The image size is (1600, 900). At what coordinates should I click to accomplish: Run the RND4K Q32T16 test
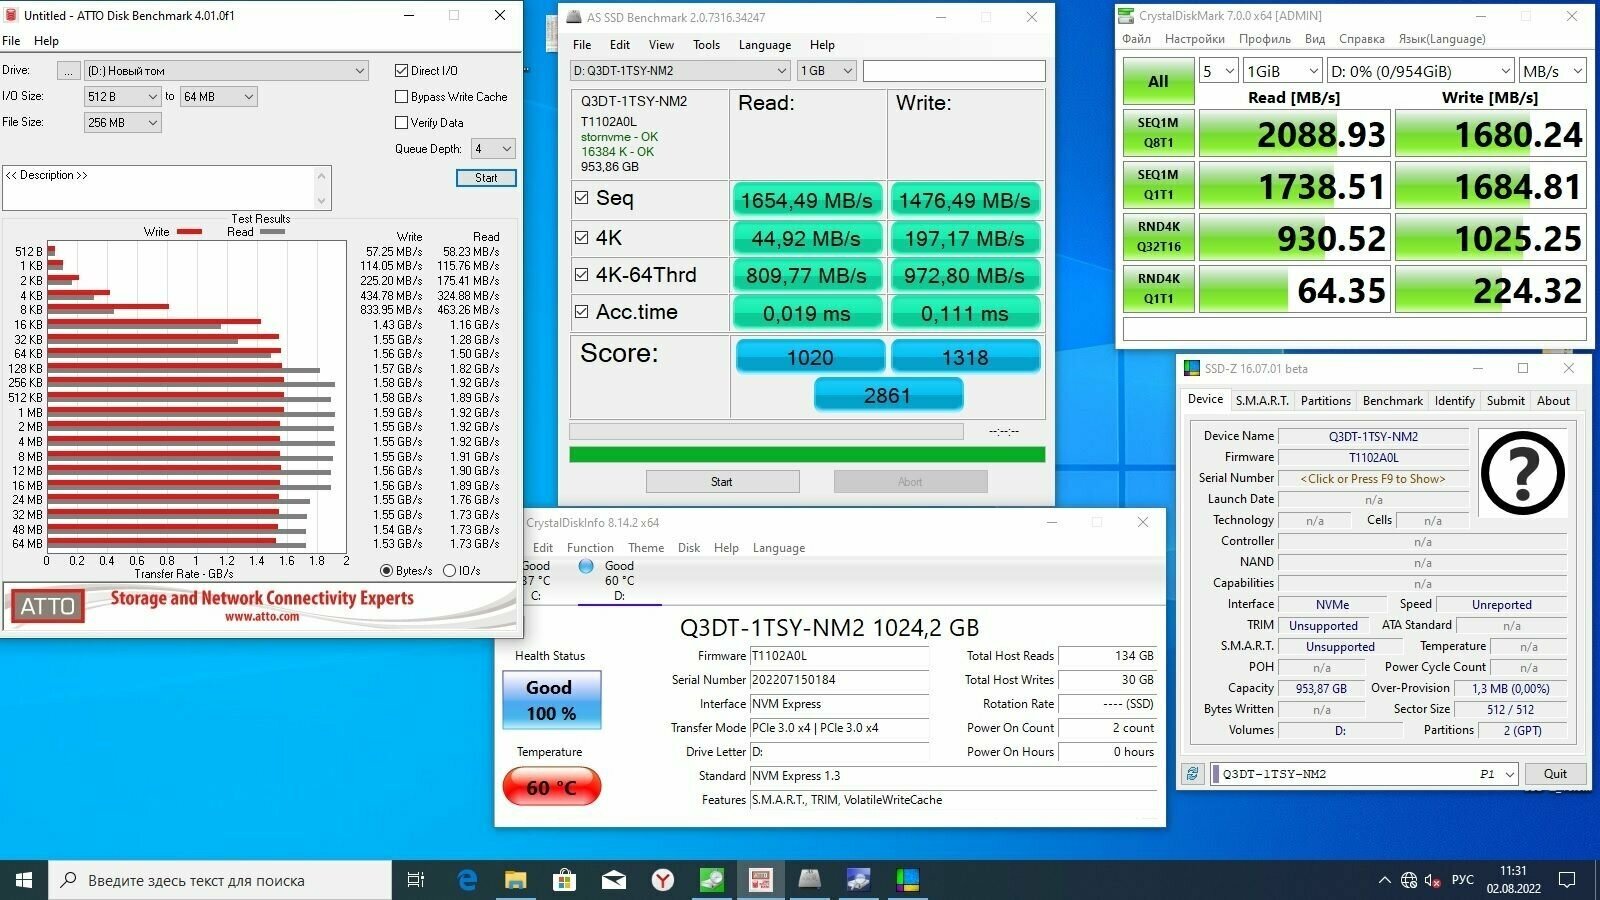1158,237
